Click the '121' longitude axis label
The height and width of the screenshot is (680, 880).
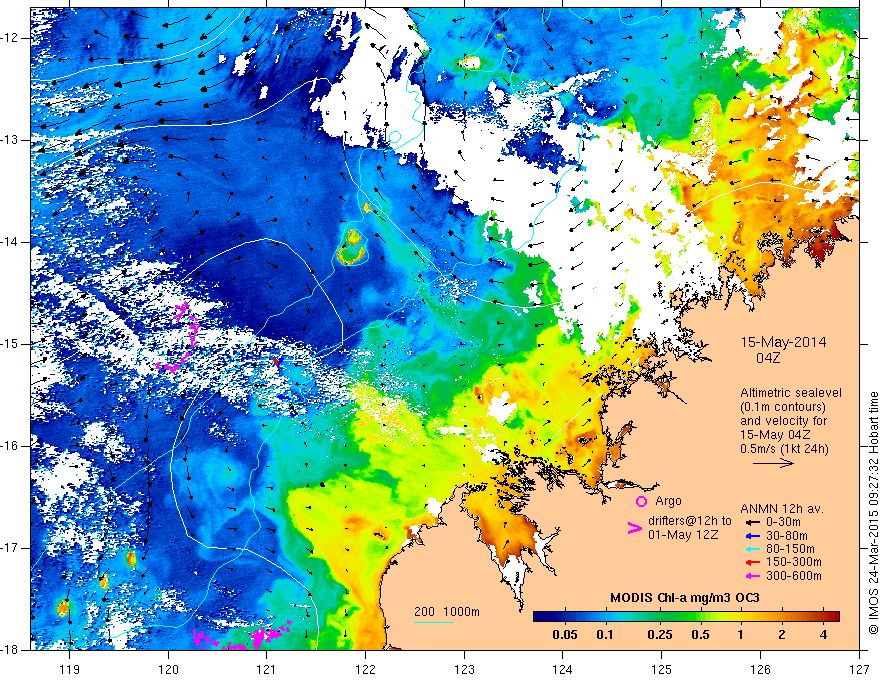pos(267,669)
